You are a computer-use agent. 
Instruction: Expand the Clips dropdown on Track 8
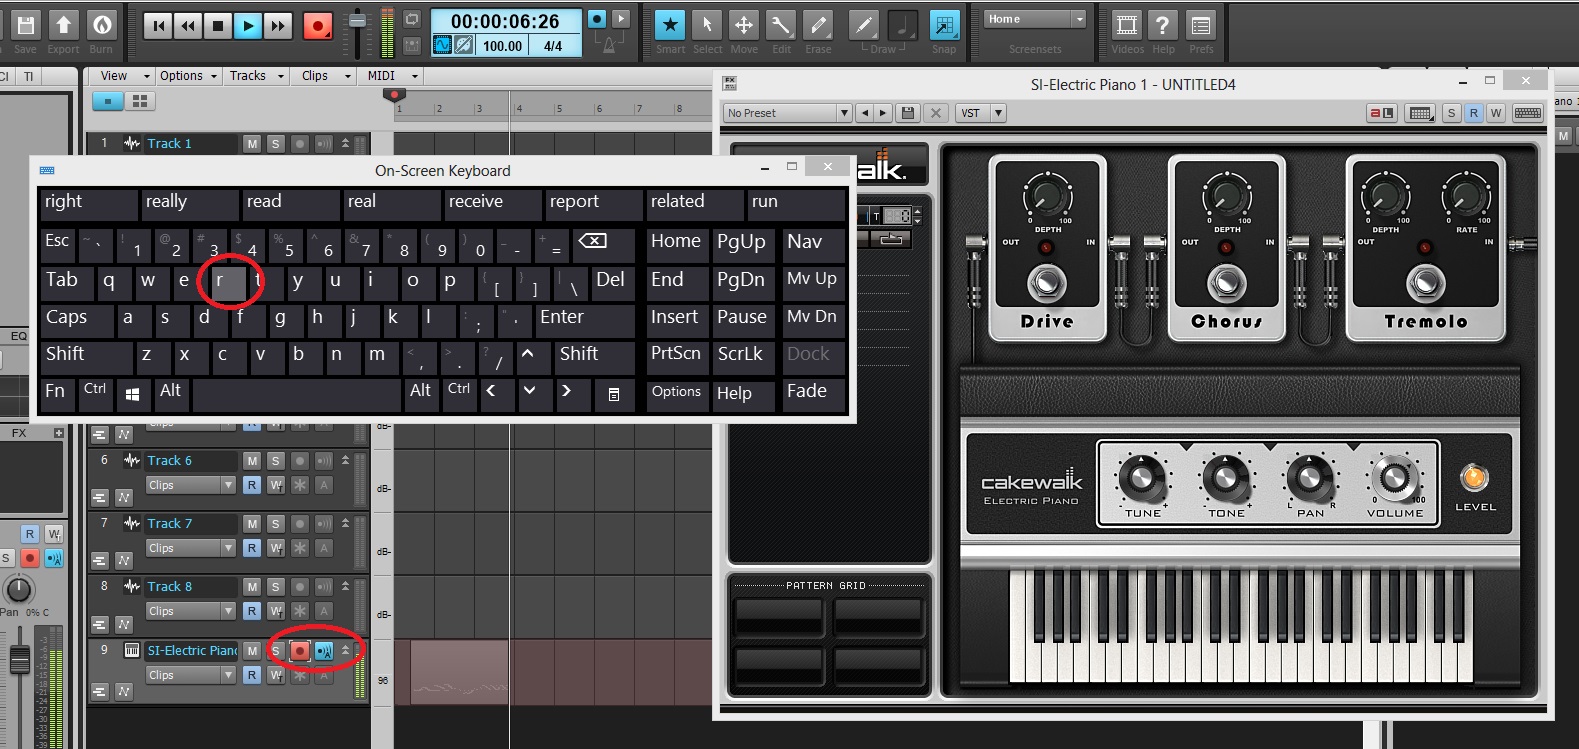(x=190, y=611)
